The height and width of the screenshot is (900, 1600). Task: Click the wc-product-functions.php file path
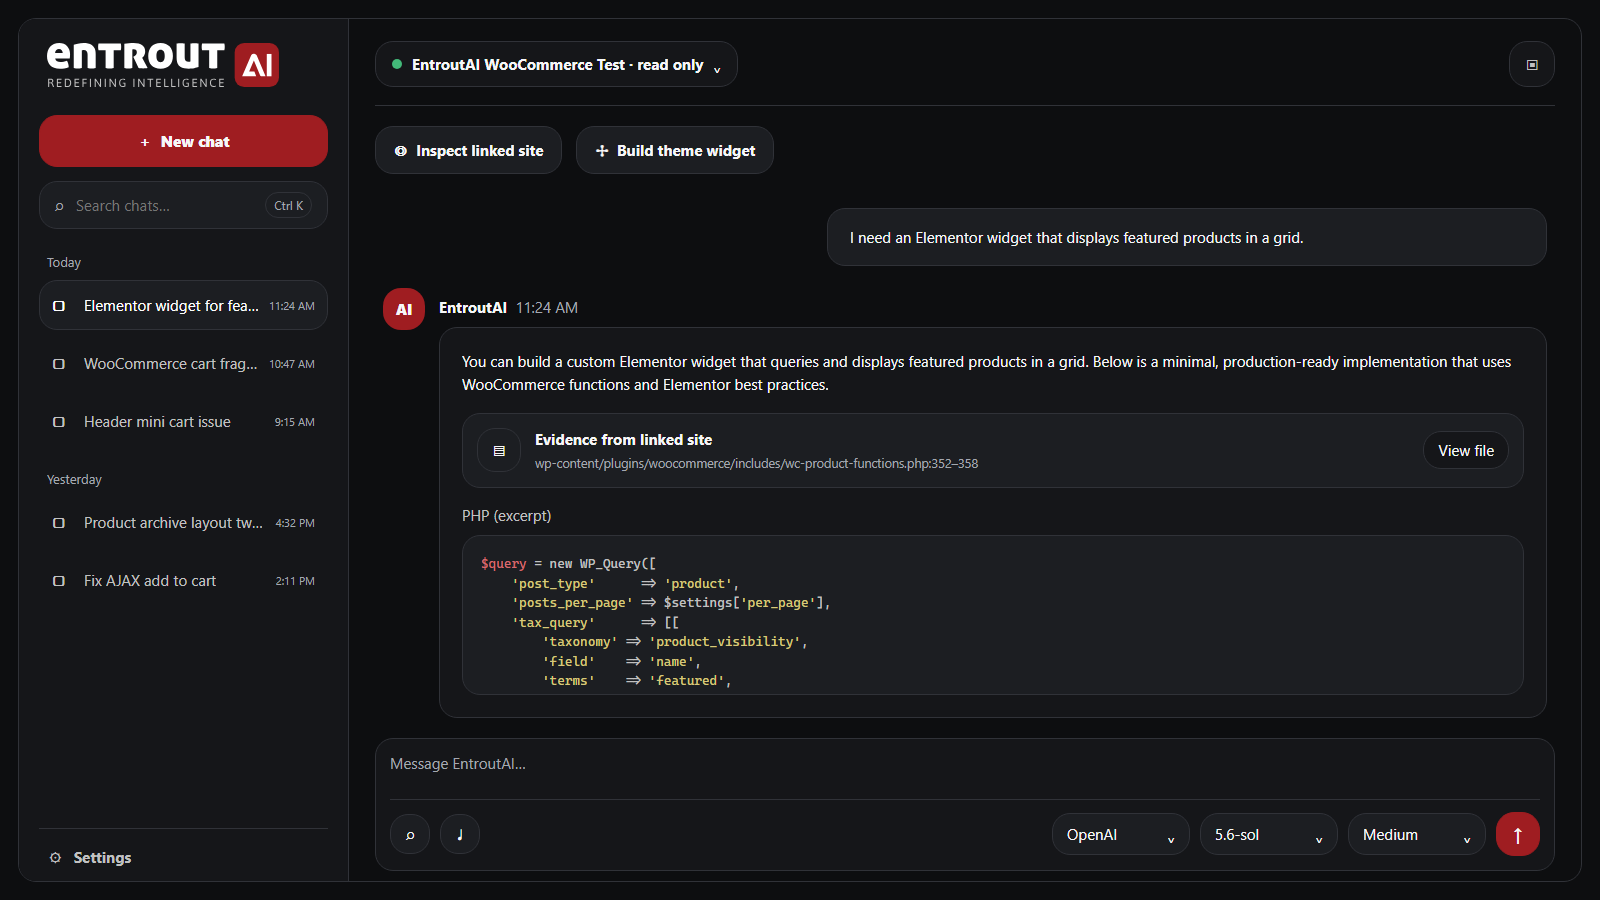click(756, 464)
